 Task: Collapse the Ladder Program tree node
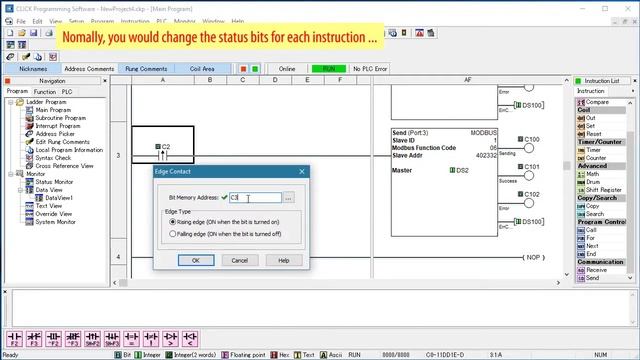click(x=11, y=102)
